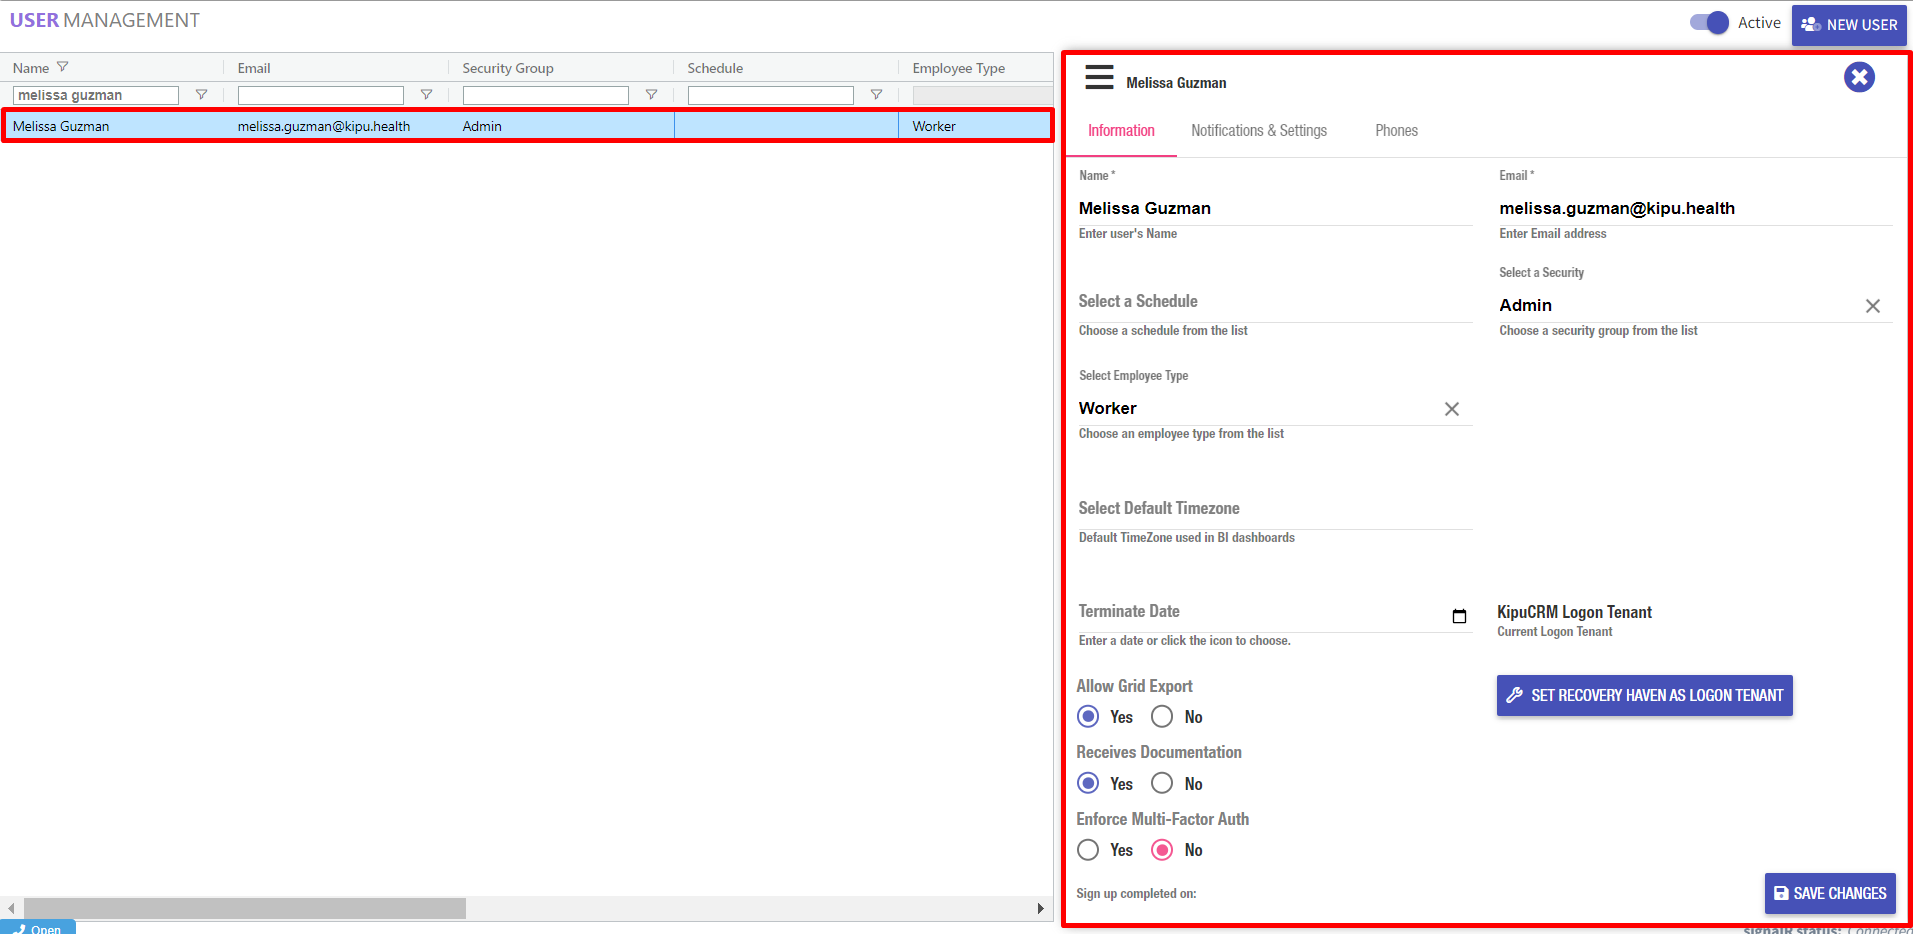Click the New User button

tap(1848, 25)
